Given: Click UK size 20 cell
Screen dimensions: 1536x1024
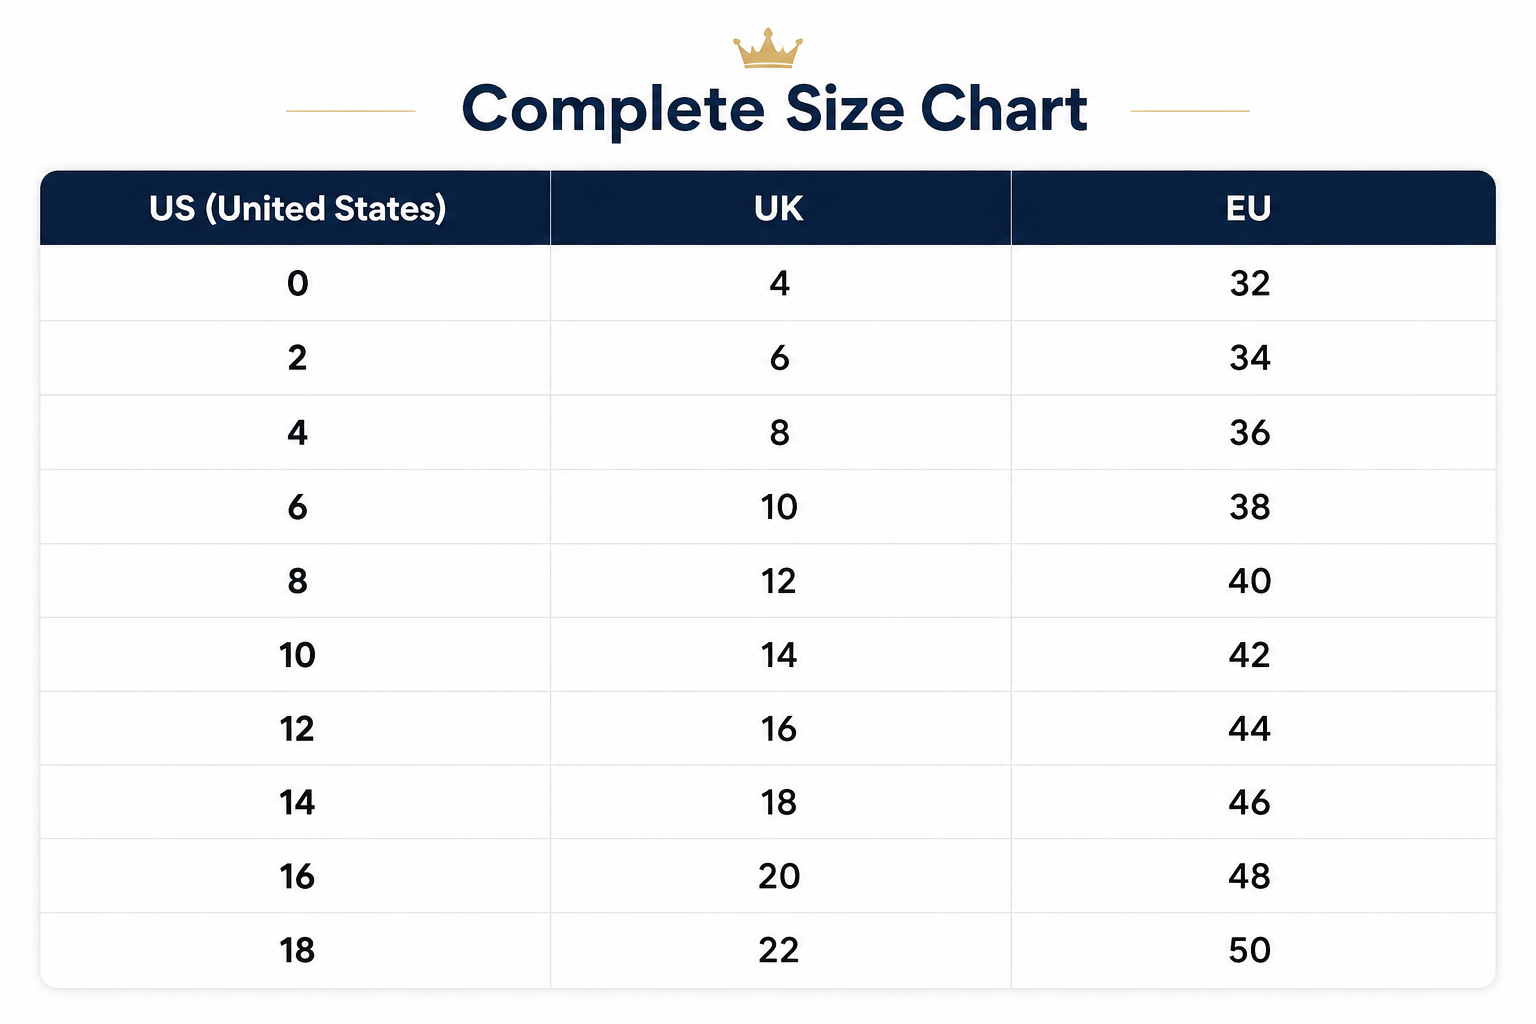Looking at the screenshot, I should click(780, 876).
